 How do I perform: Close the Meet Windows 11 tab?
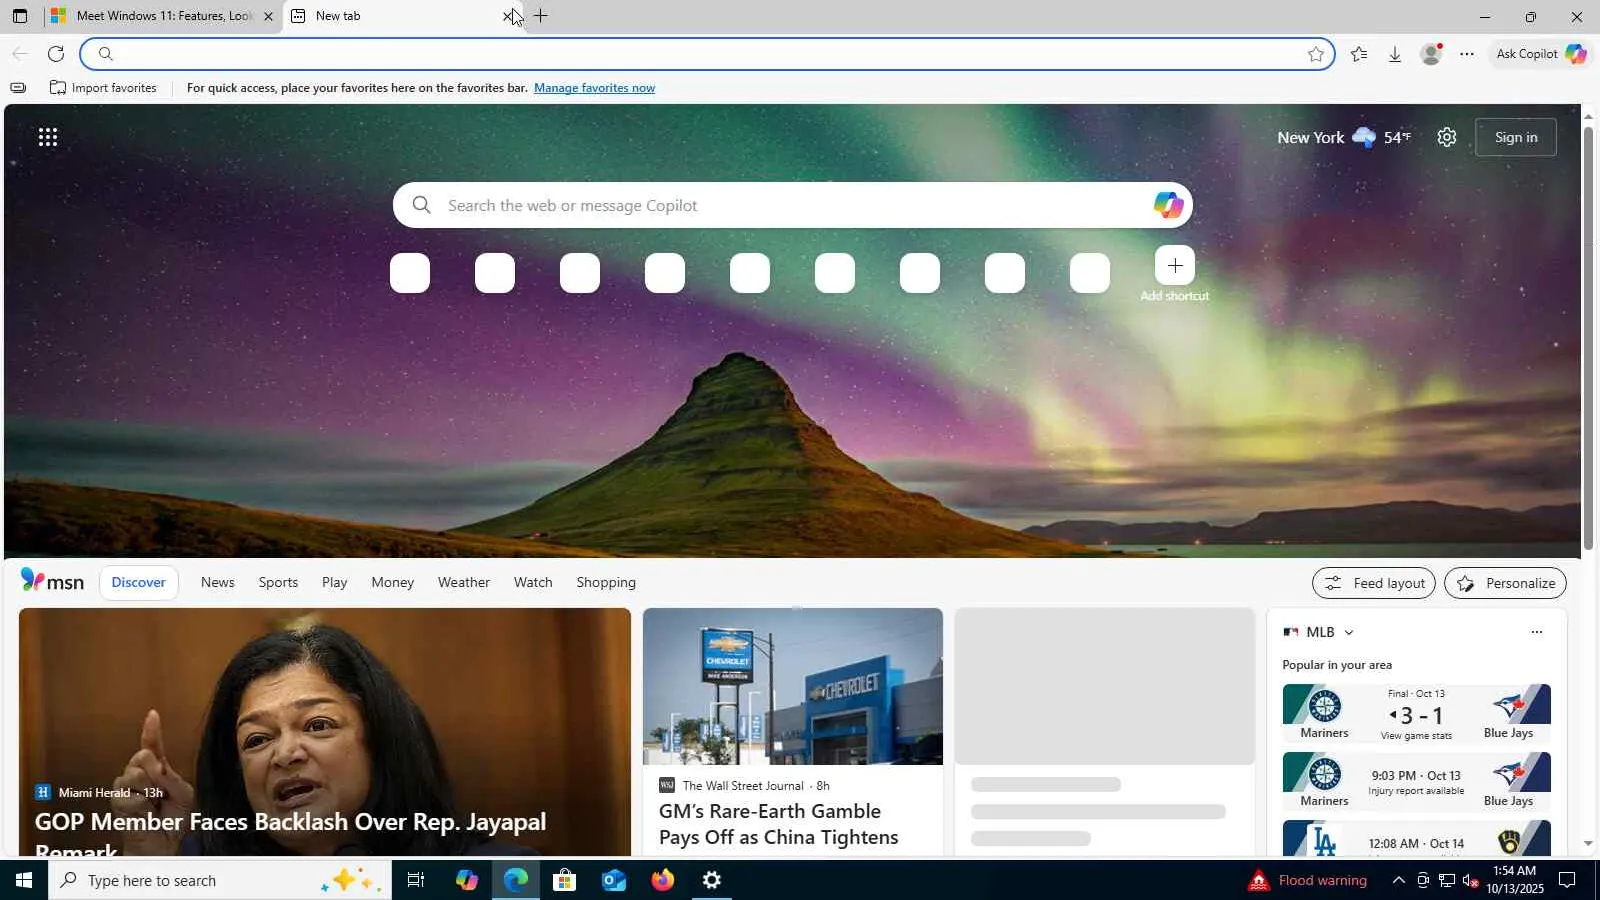pyautogui.click(x=268, y=16)
